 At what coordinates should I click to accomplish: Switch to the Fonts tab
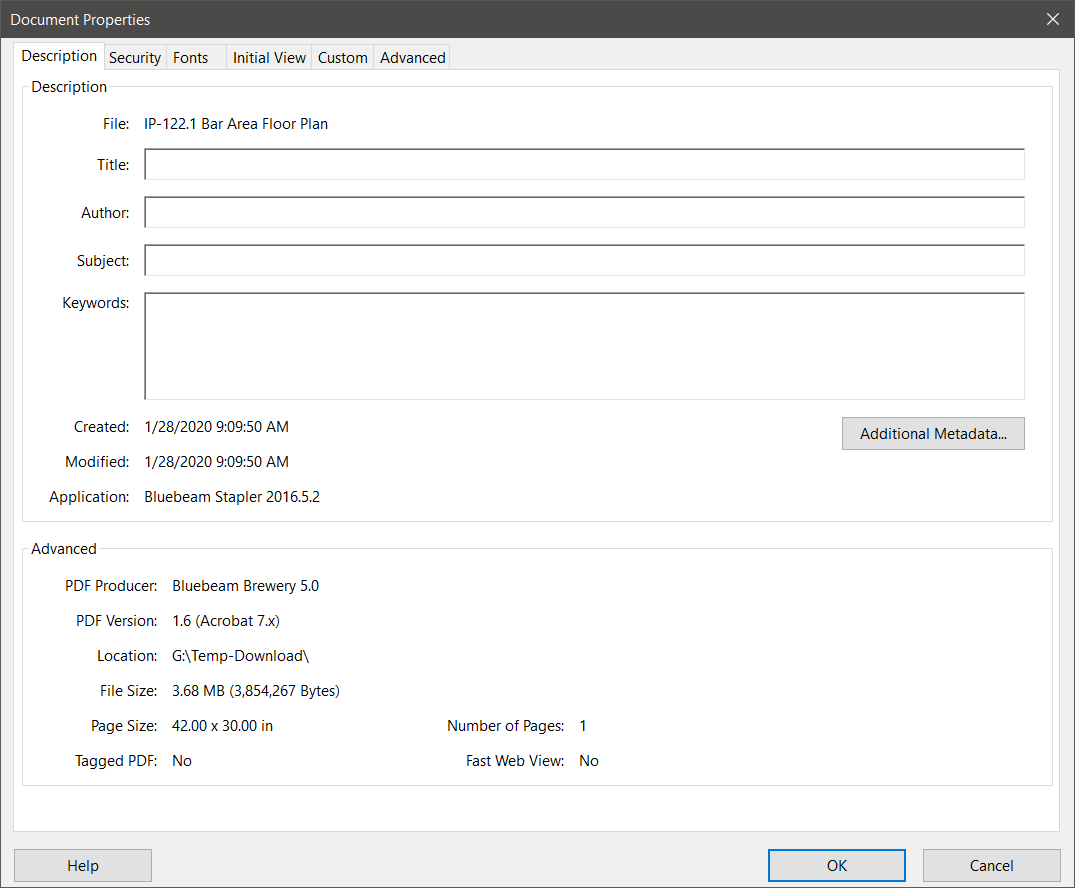click(190, 57)
